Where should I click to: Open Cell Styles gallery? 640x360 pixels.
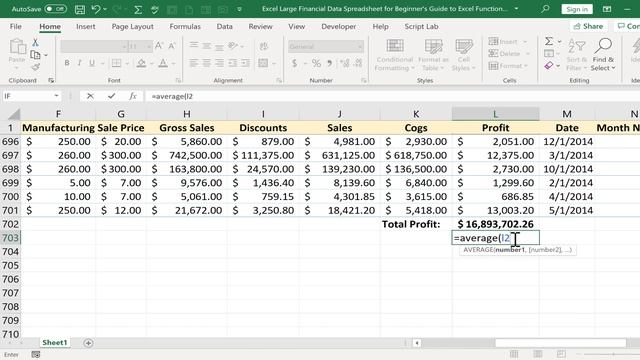coord(464,55)
